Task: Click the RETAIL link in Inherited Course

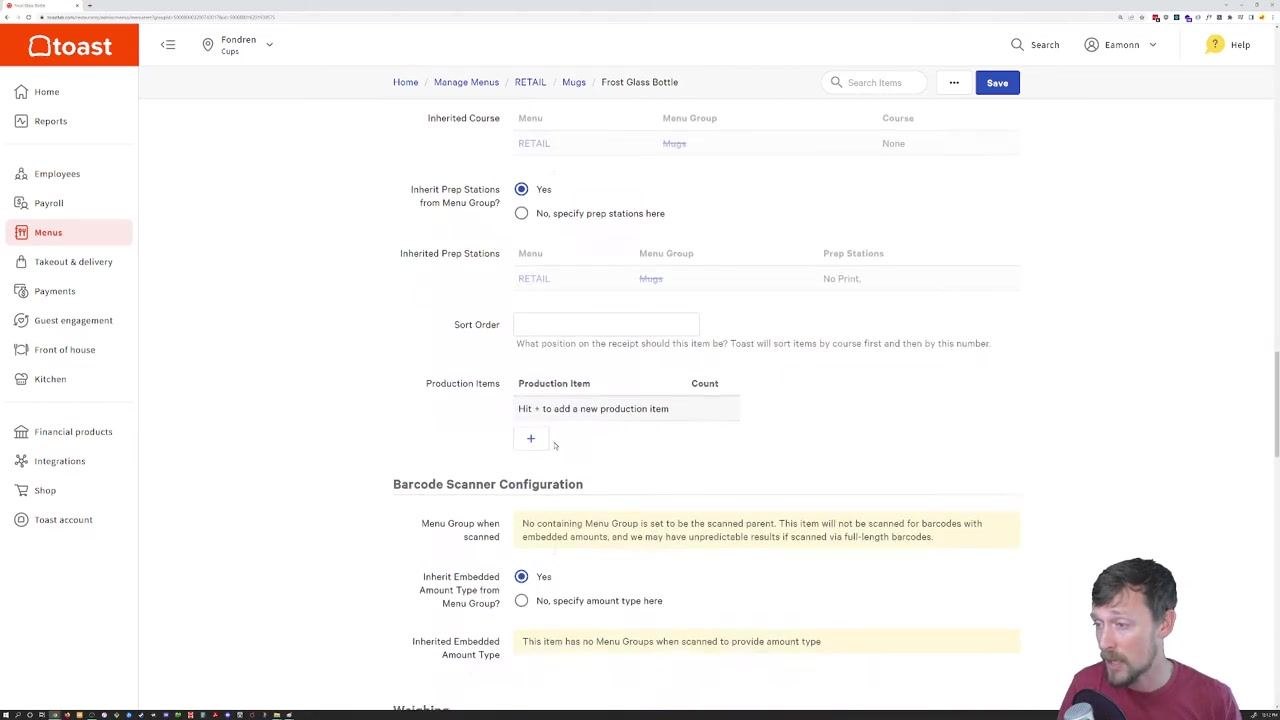Action: (534, 143)
